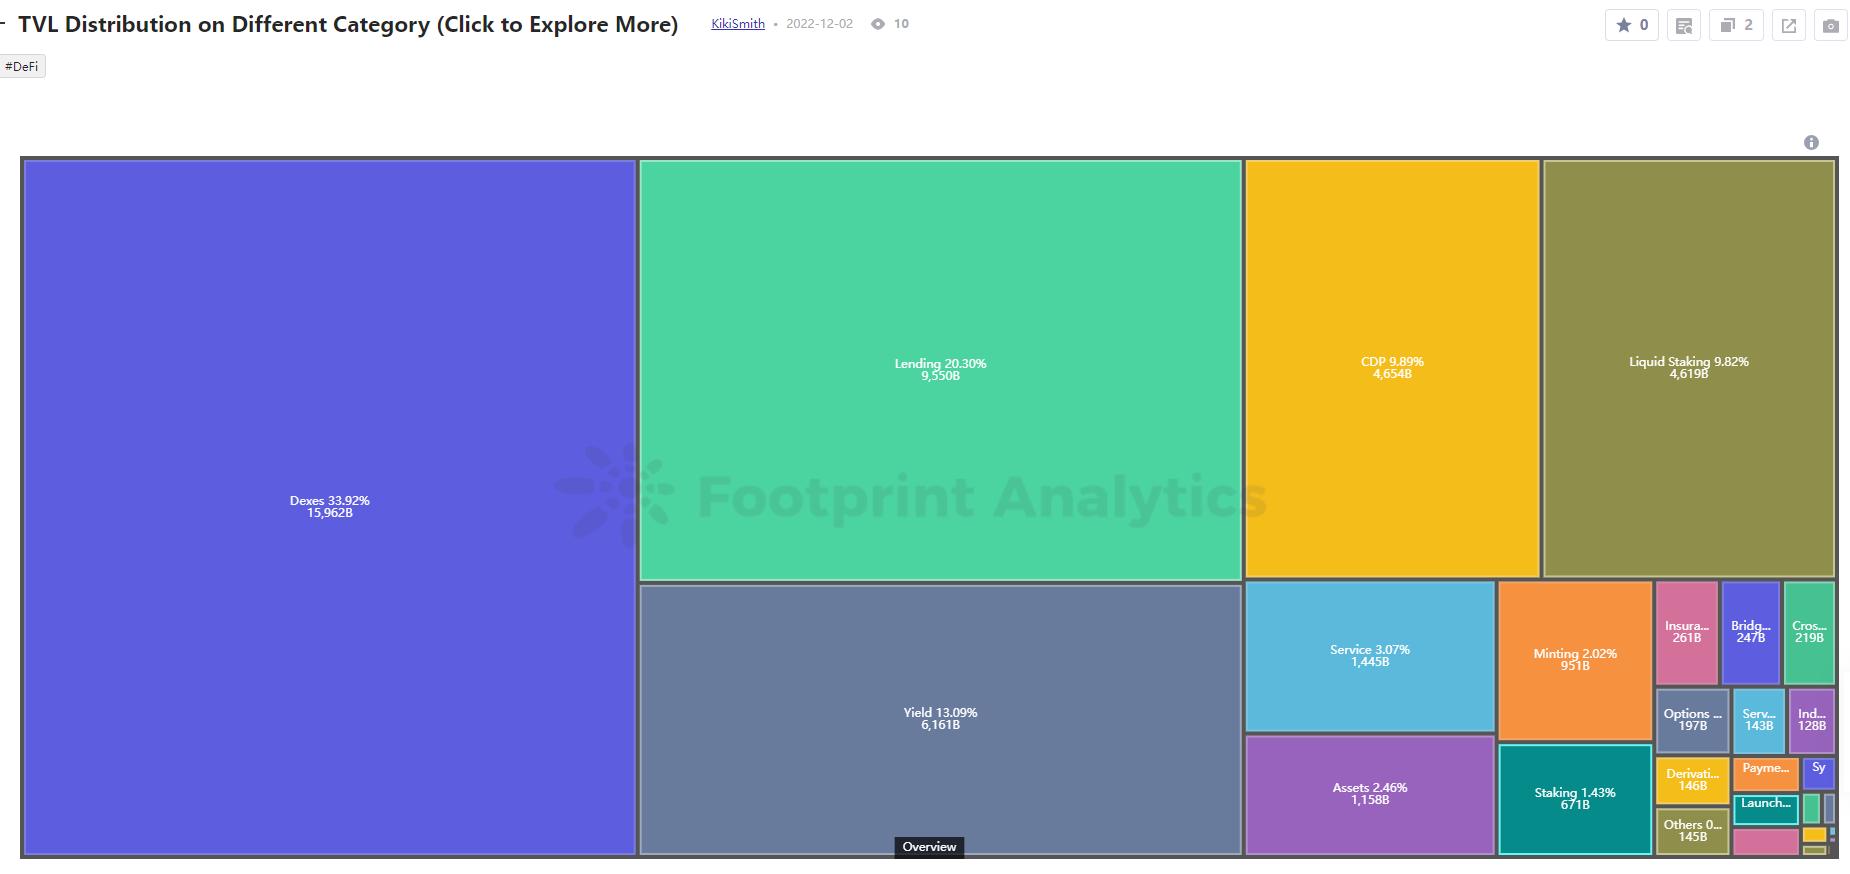Click the Overview label at chart bottom
The image size is (1850, 874).
tap(929, 847)
